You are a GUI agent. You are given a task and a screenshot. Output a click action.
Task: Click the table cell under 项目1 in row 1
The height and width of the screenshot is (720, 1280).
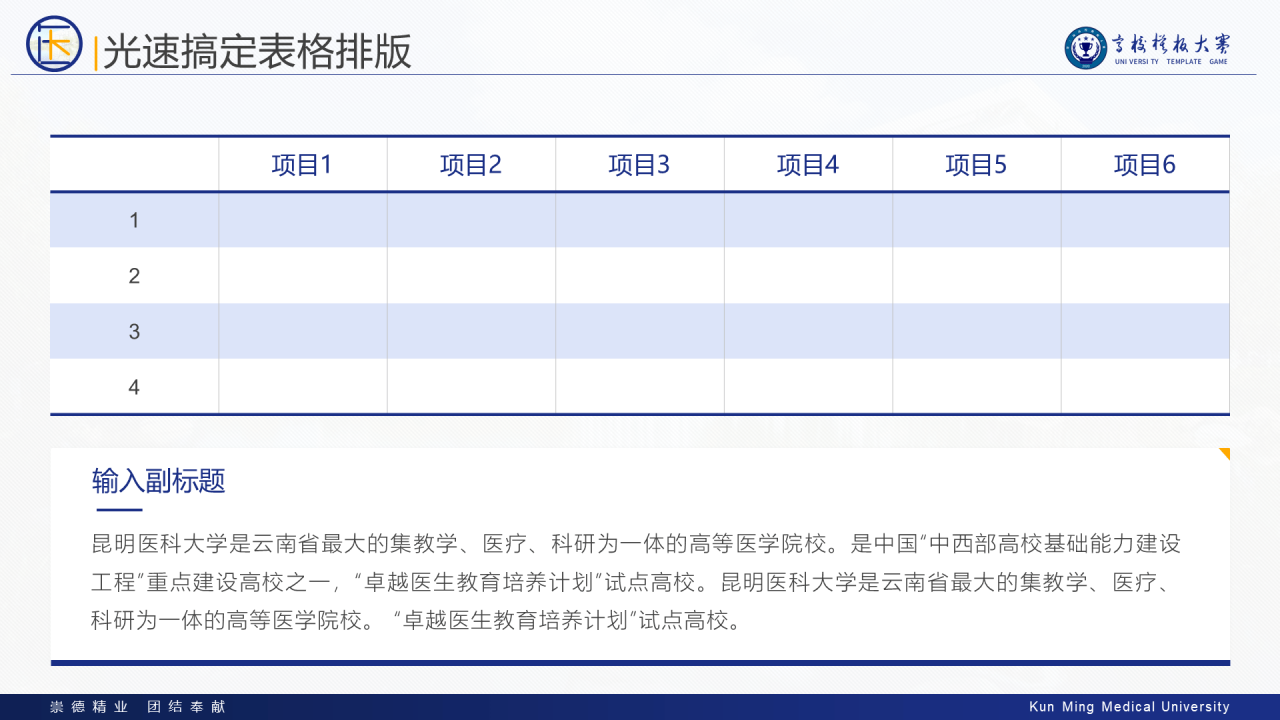(303, 220)
